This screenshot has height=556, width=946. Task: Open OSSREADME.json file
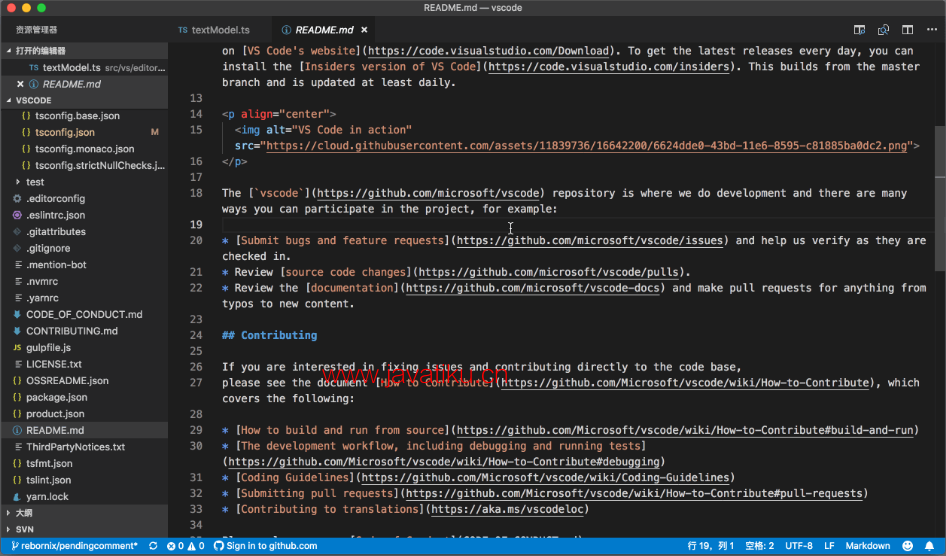pyautogui.click(x=84, y=381)
